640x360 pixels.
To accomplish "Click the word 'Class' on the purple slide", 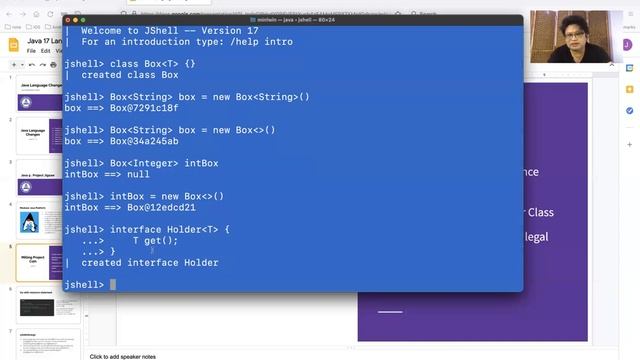I will (x=540, y=212).
